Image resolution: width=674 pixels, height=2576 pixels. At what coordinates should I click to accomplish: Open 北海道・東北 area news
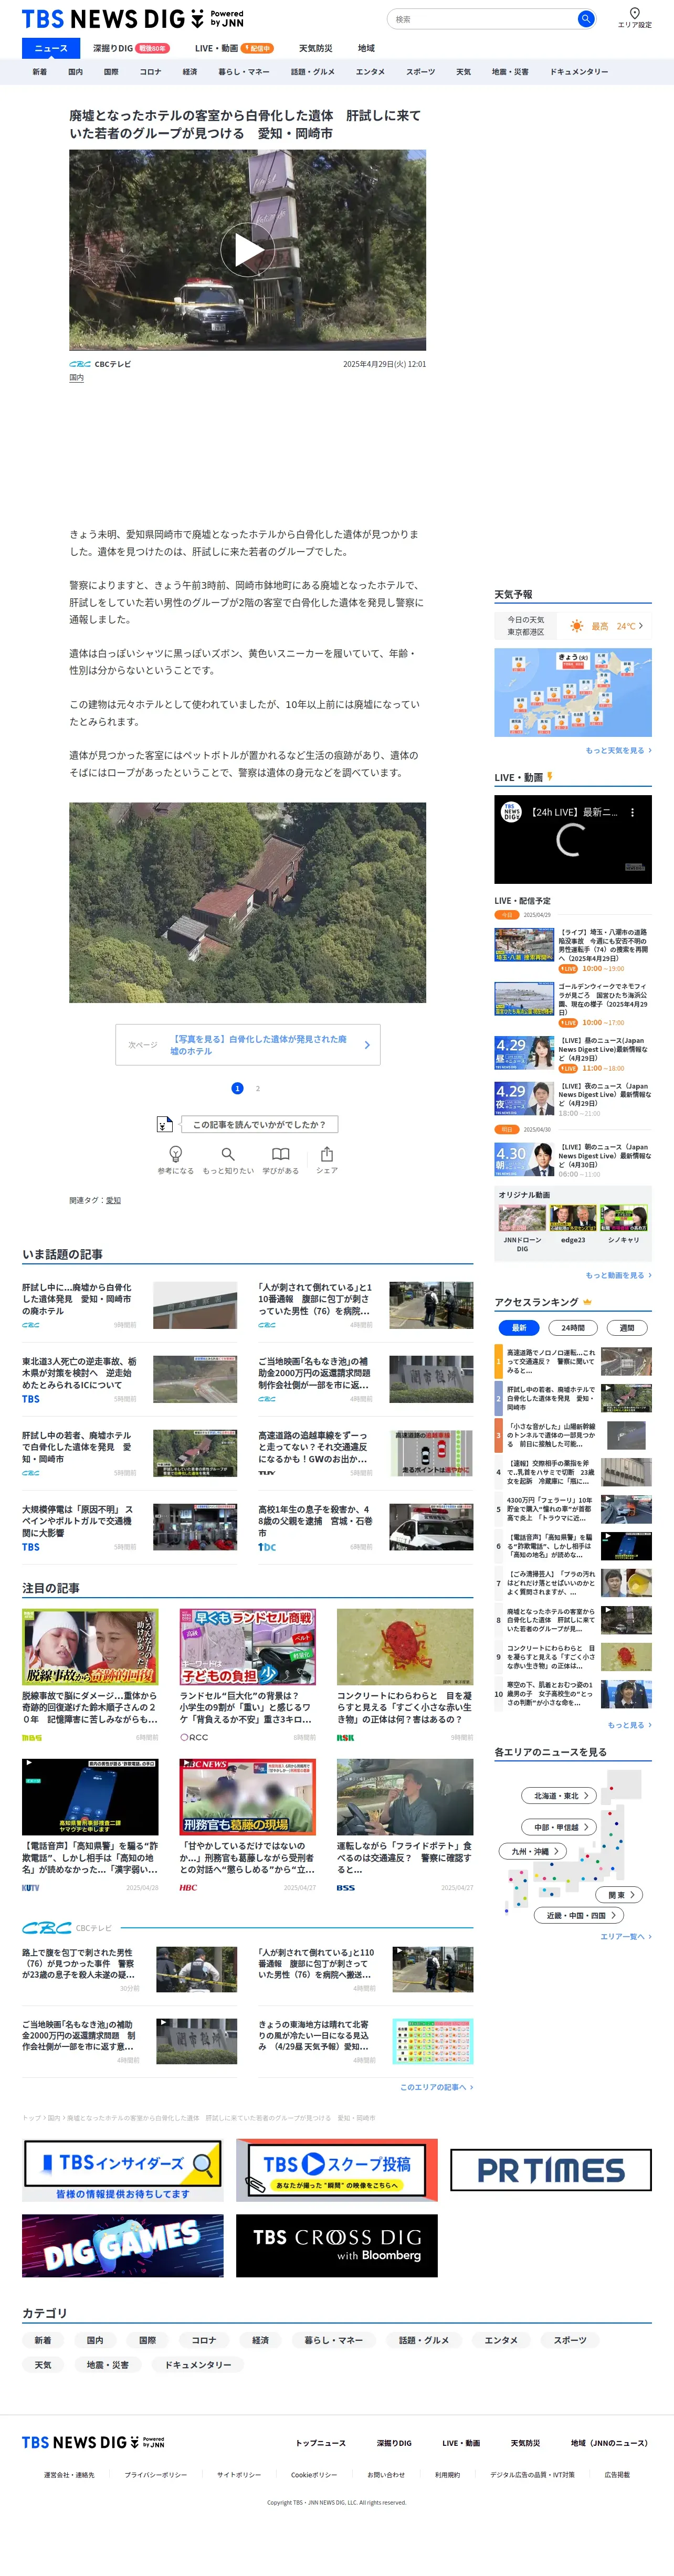click(x=559, y=1796)
